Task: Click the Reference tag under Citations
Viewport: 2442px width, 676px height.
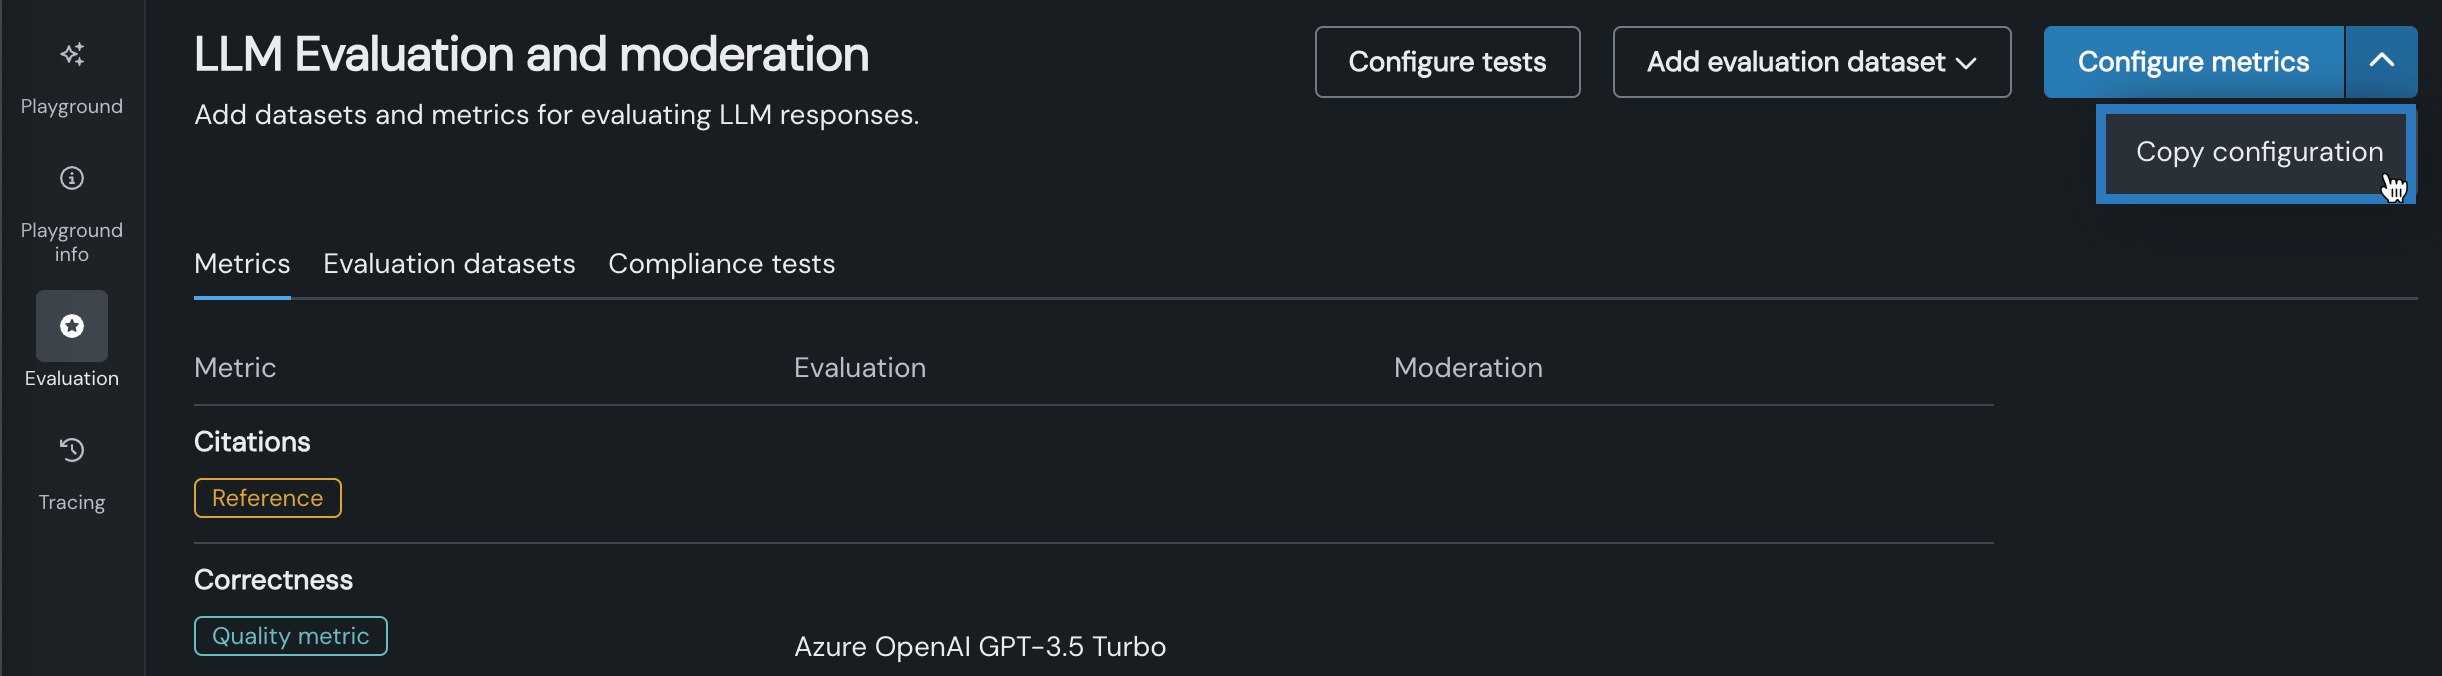Action: tap(268, 498)
